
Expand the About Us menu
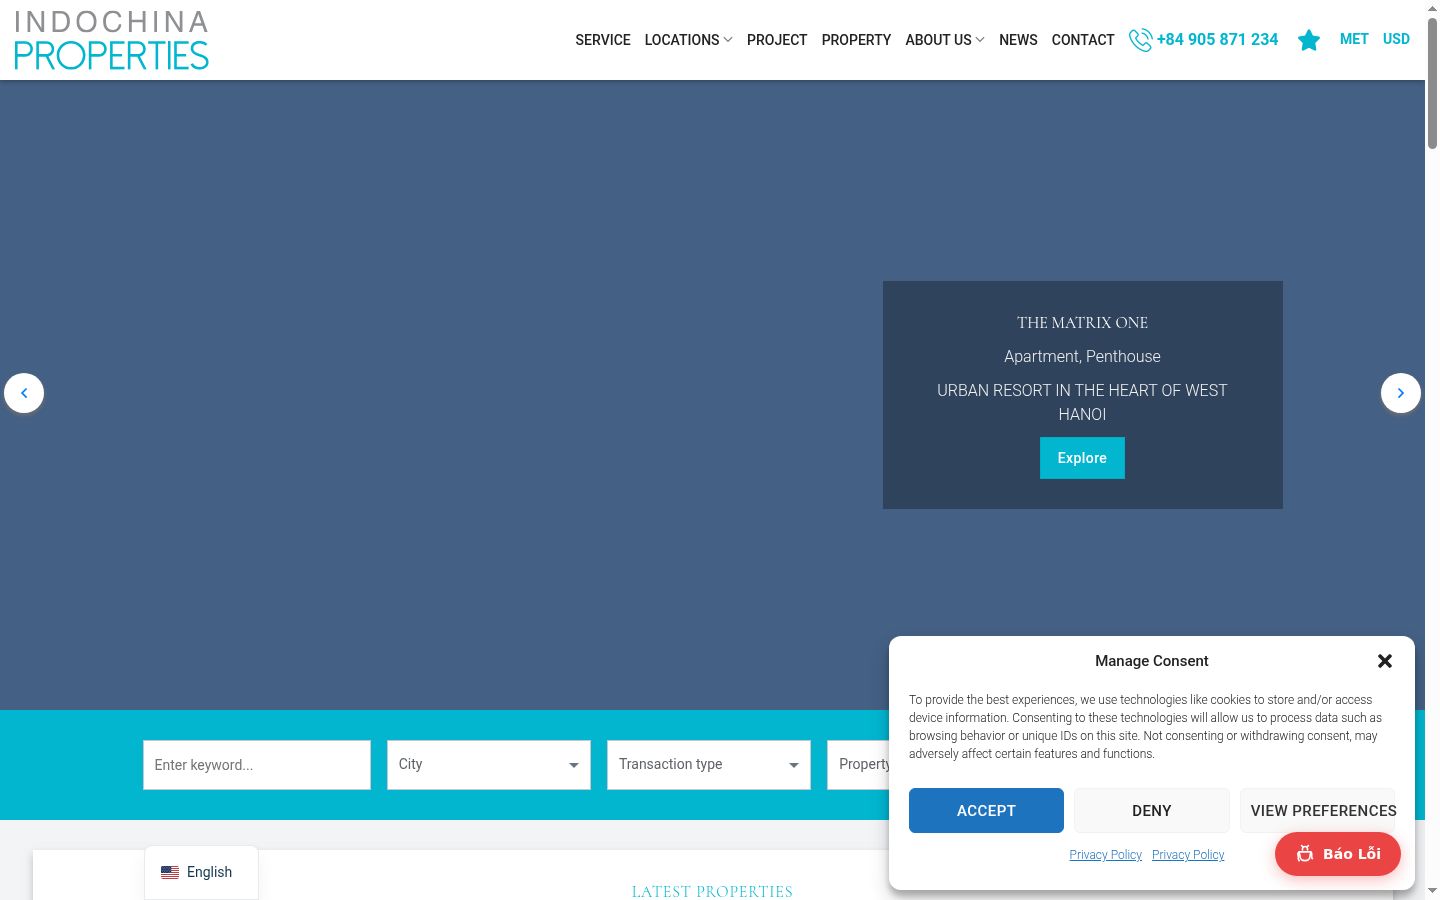click(945, 40)
